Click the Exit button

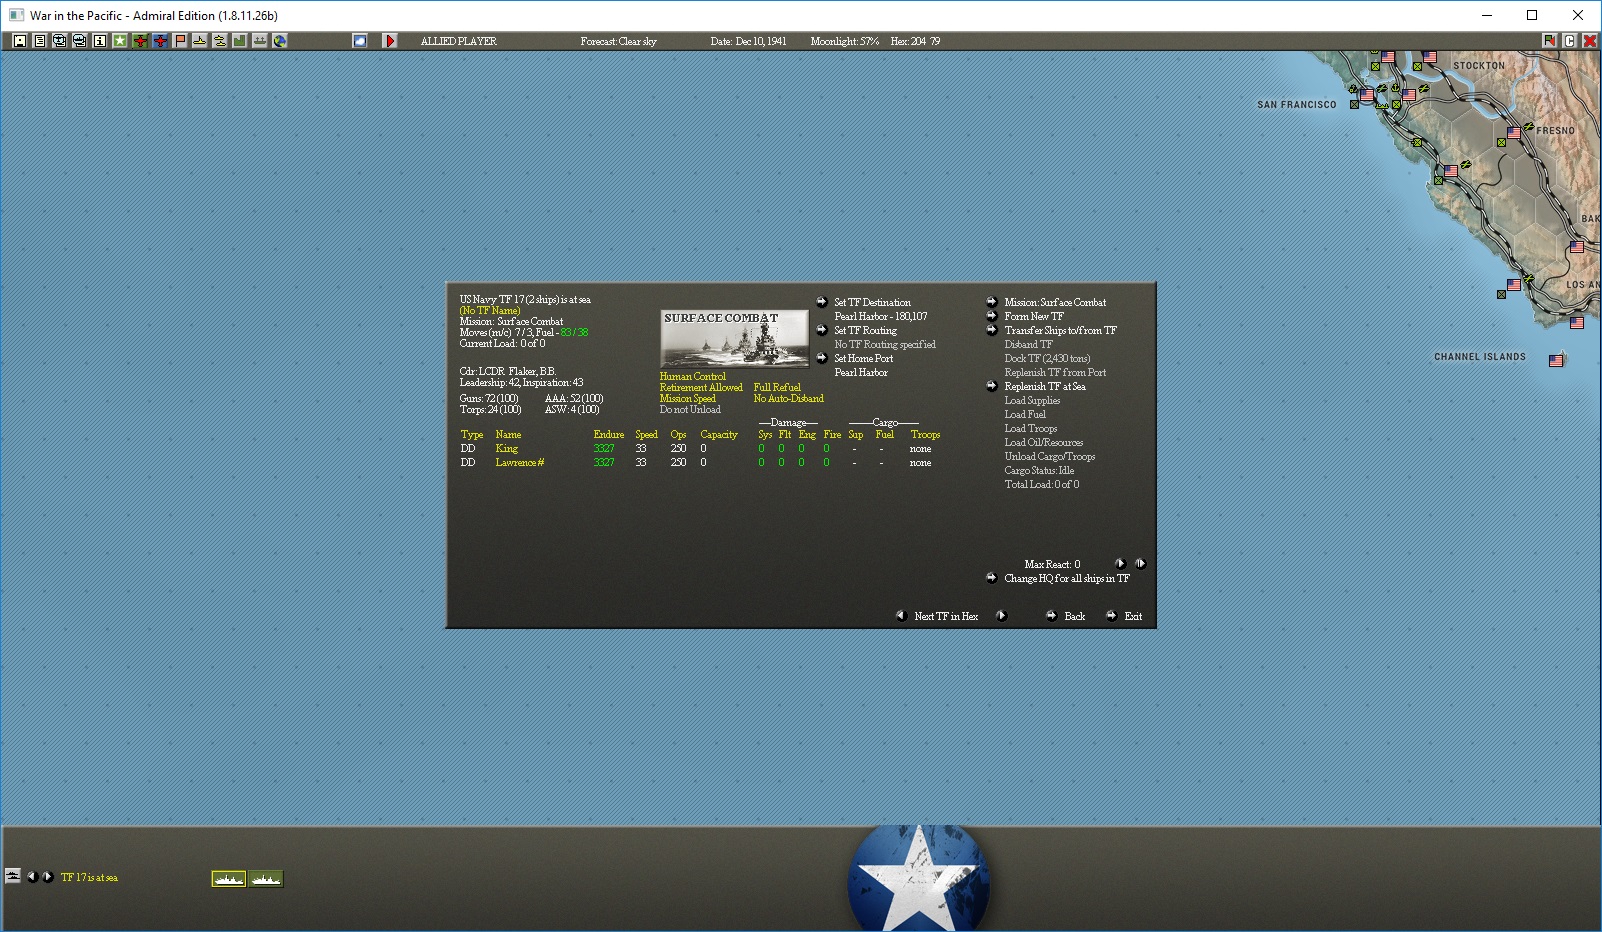(1133, 616)
